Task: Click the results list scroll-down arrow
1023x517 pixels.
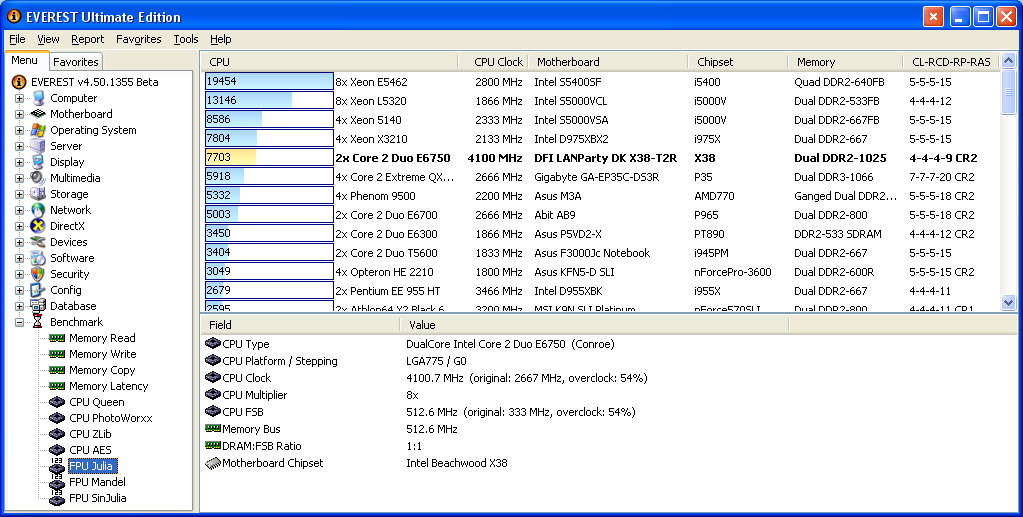Action: tap(1008, 302)
